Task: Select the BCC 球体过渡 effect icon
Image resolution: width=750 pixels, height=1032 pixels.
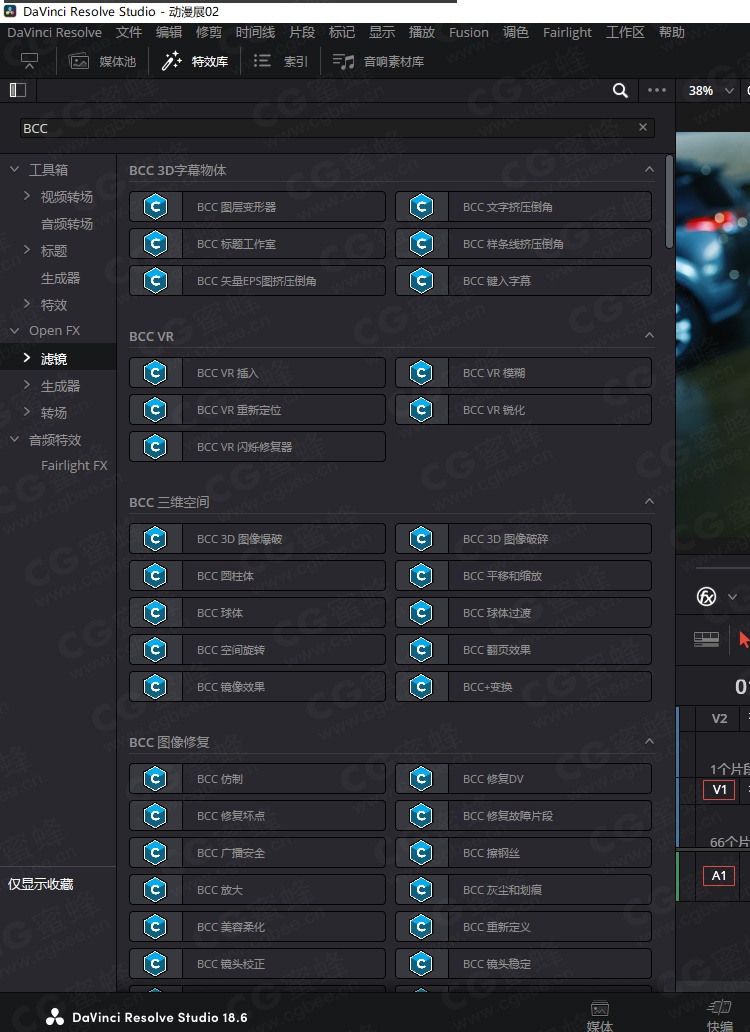Action: 421,612
